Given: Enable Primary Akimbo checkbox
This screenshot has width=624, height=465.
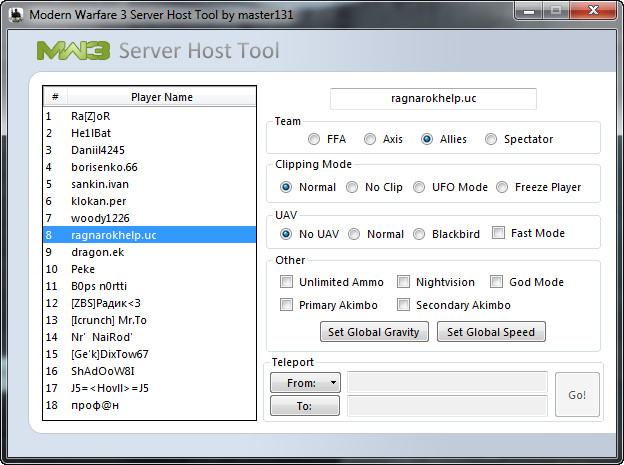Looking at the screenshot, I should click(x=286, y=305).
